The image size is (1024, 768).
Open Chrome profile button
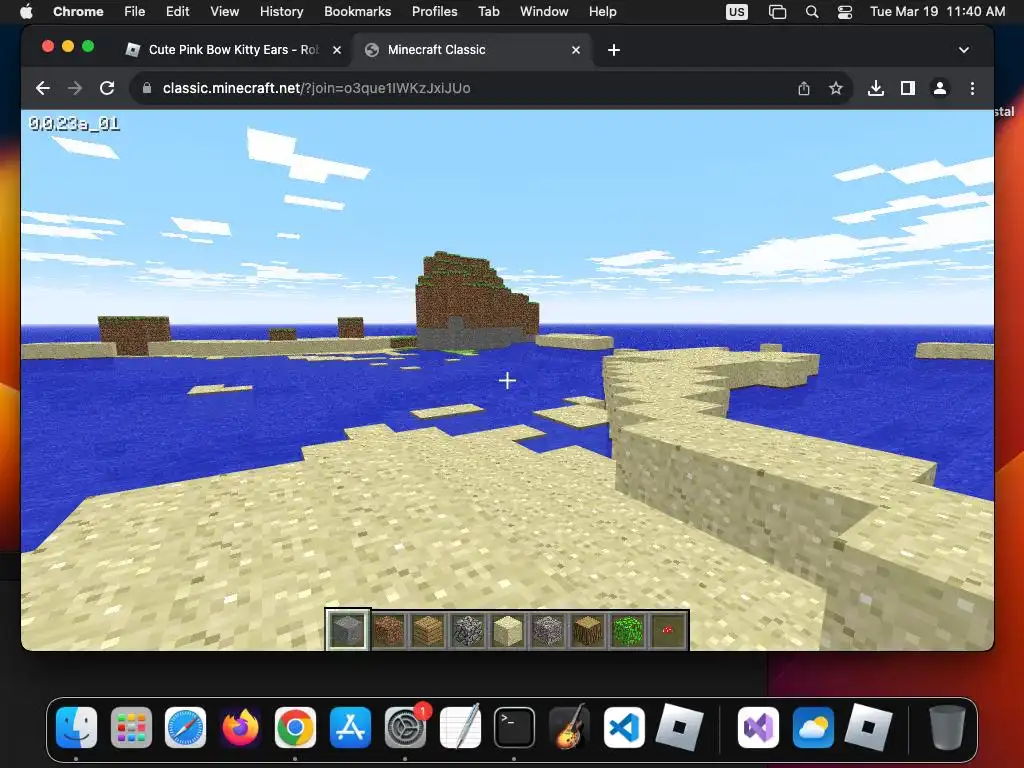tap(940, 88)
